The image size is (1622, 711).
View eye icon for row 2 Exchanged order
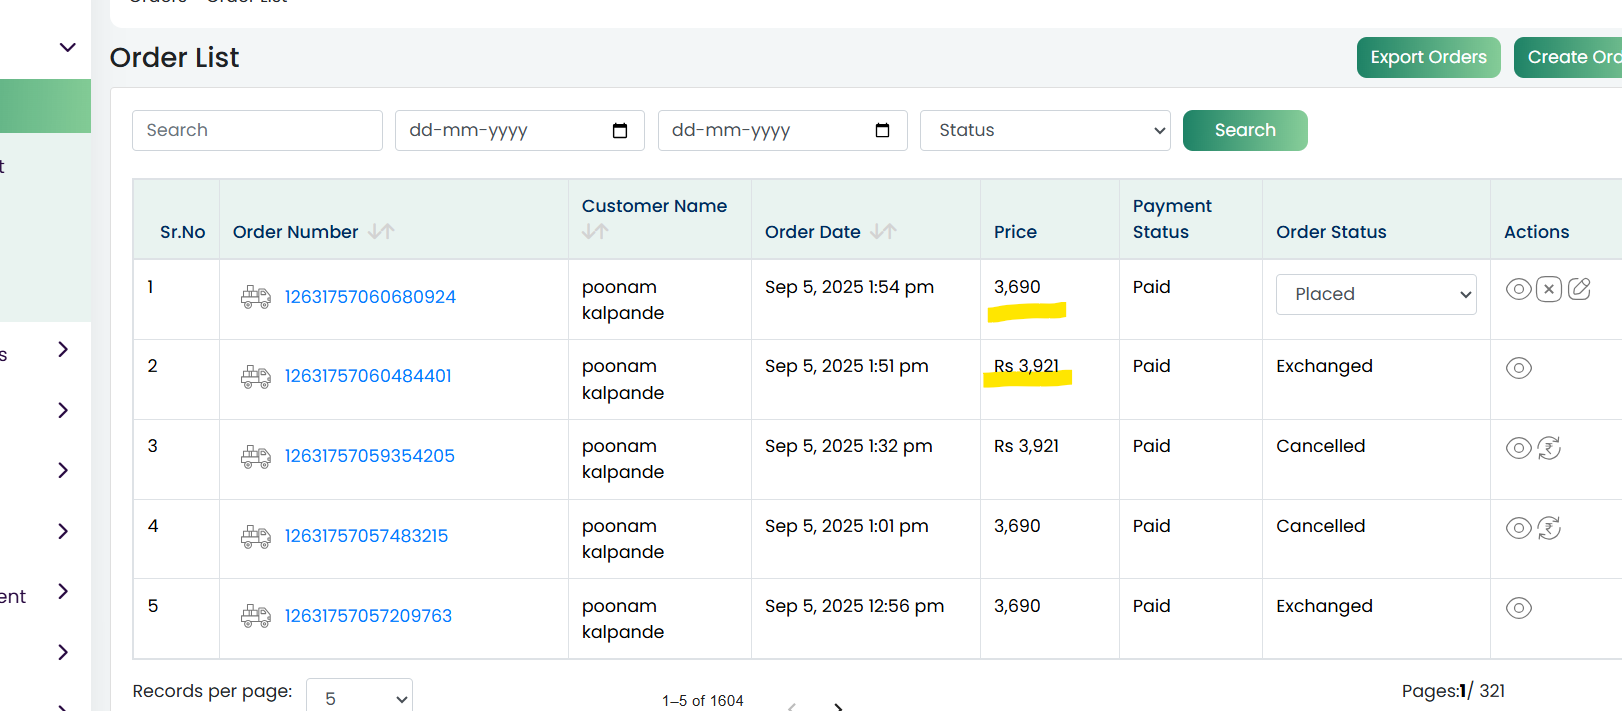pos(1519,368)
